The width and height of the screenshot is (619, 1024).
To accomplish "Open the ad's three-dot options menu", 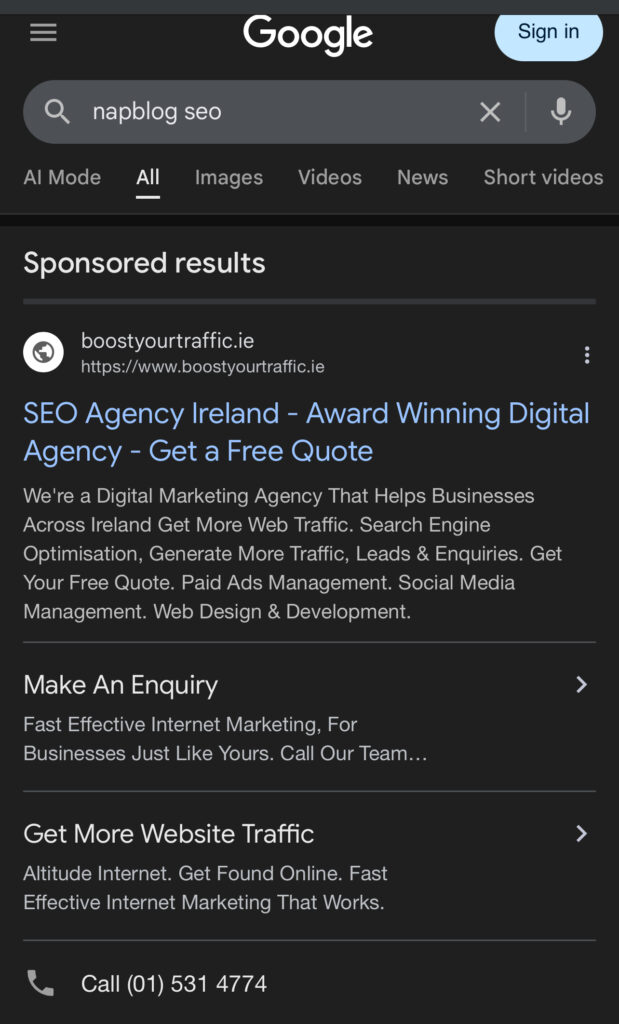I will coord(587,355).
